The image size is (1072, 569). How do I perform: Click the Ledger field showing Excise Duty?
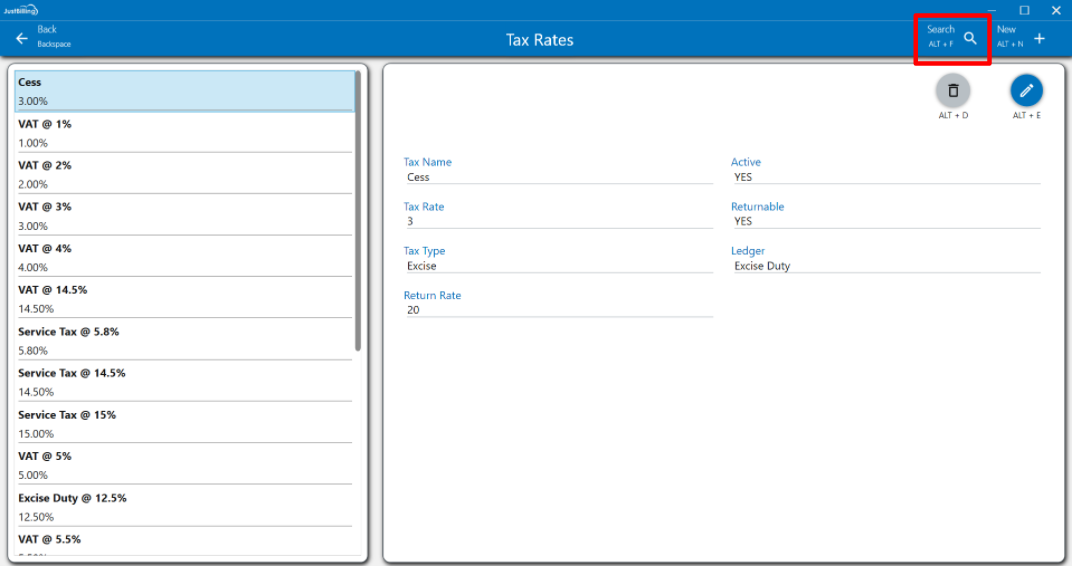(x=885, y=266)
